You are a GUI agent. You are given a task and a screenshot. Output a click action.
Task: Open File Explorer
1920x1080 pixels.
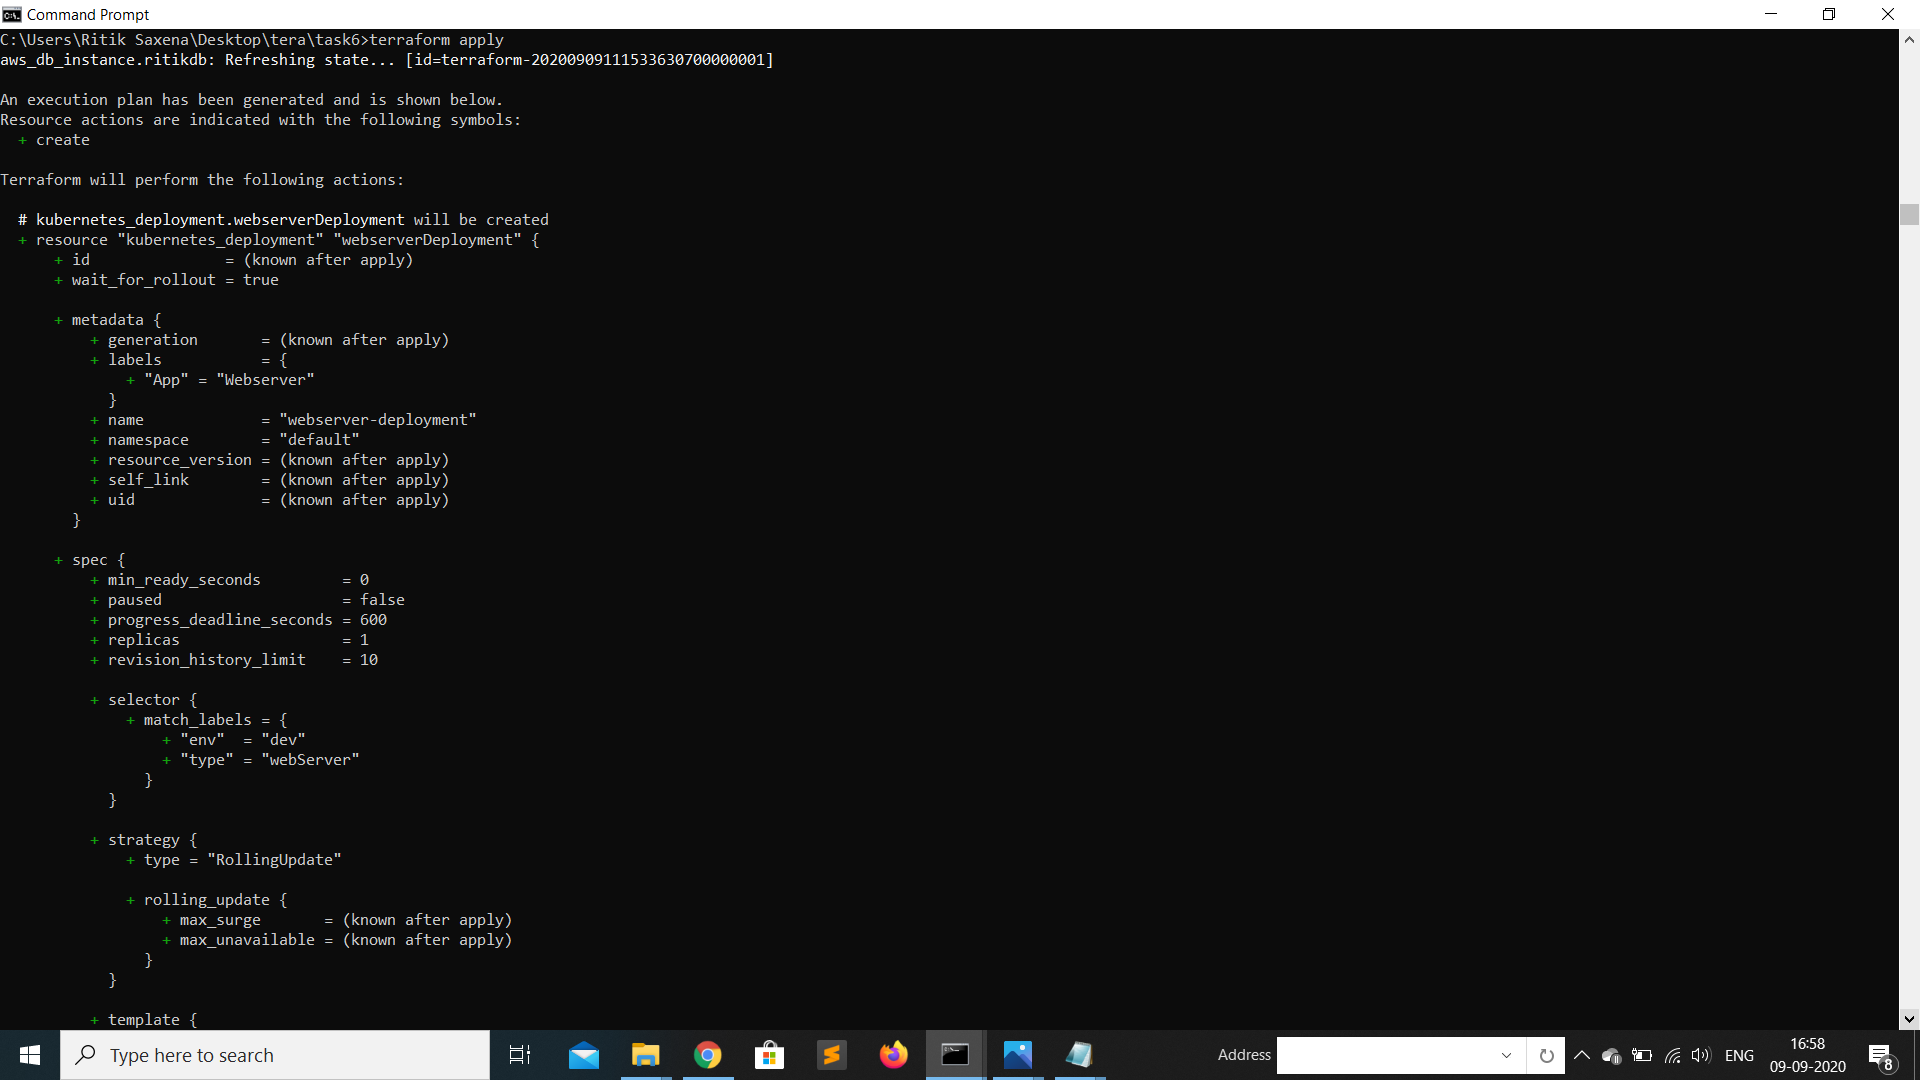(x=645, y=1055)
